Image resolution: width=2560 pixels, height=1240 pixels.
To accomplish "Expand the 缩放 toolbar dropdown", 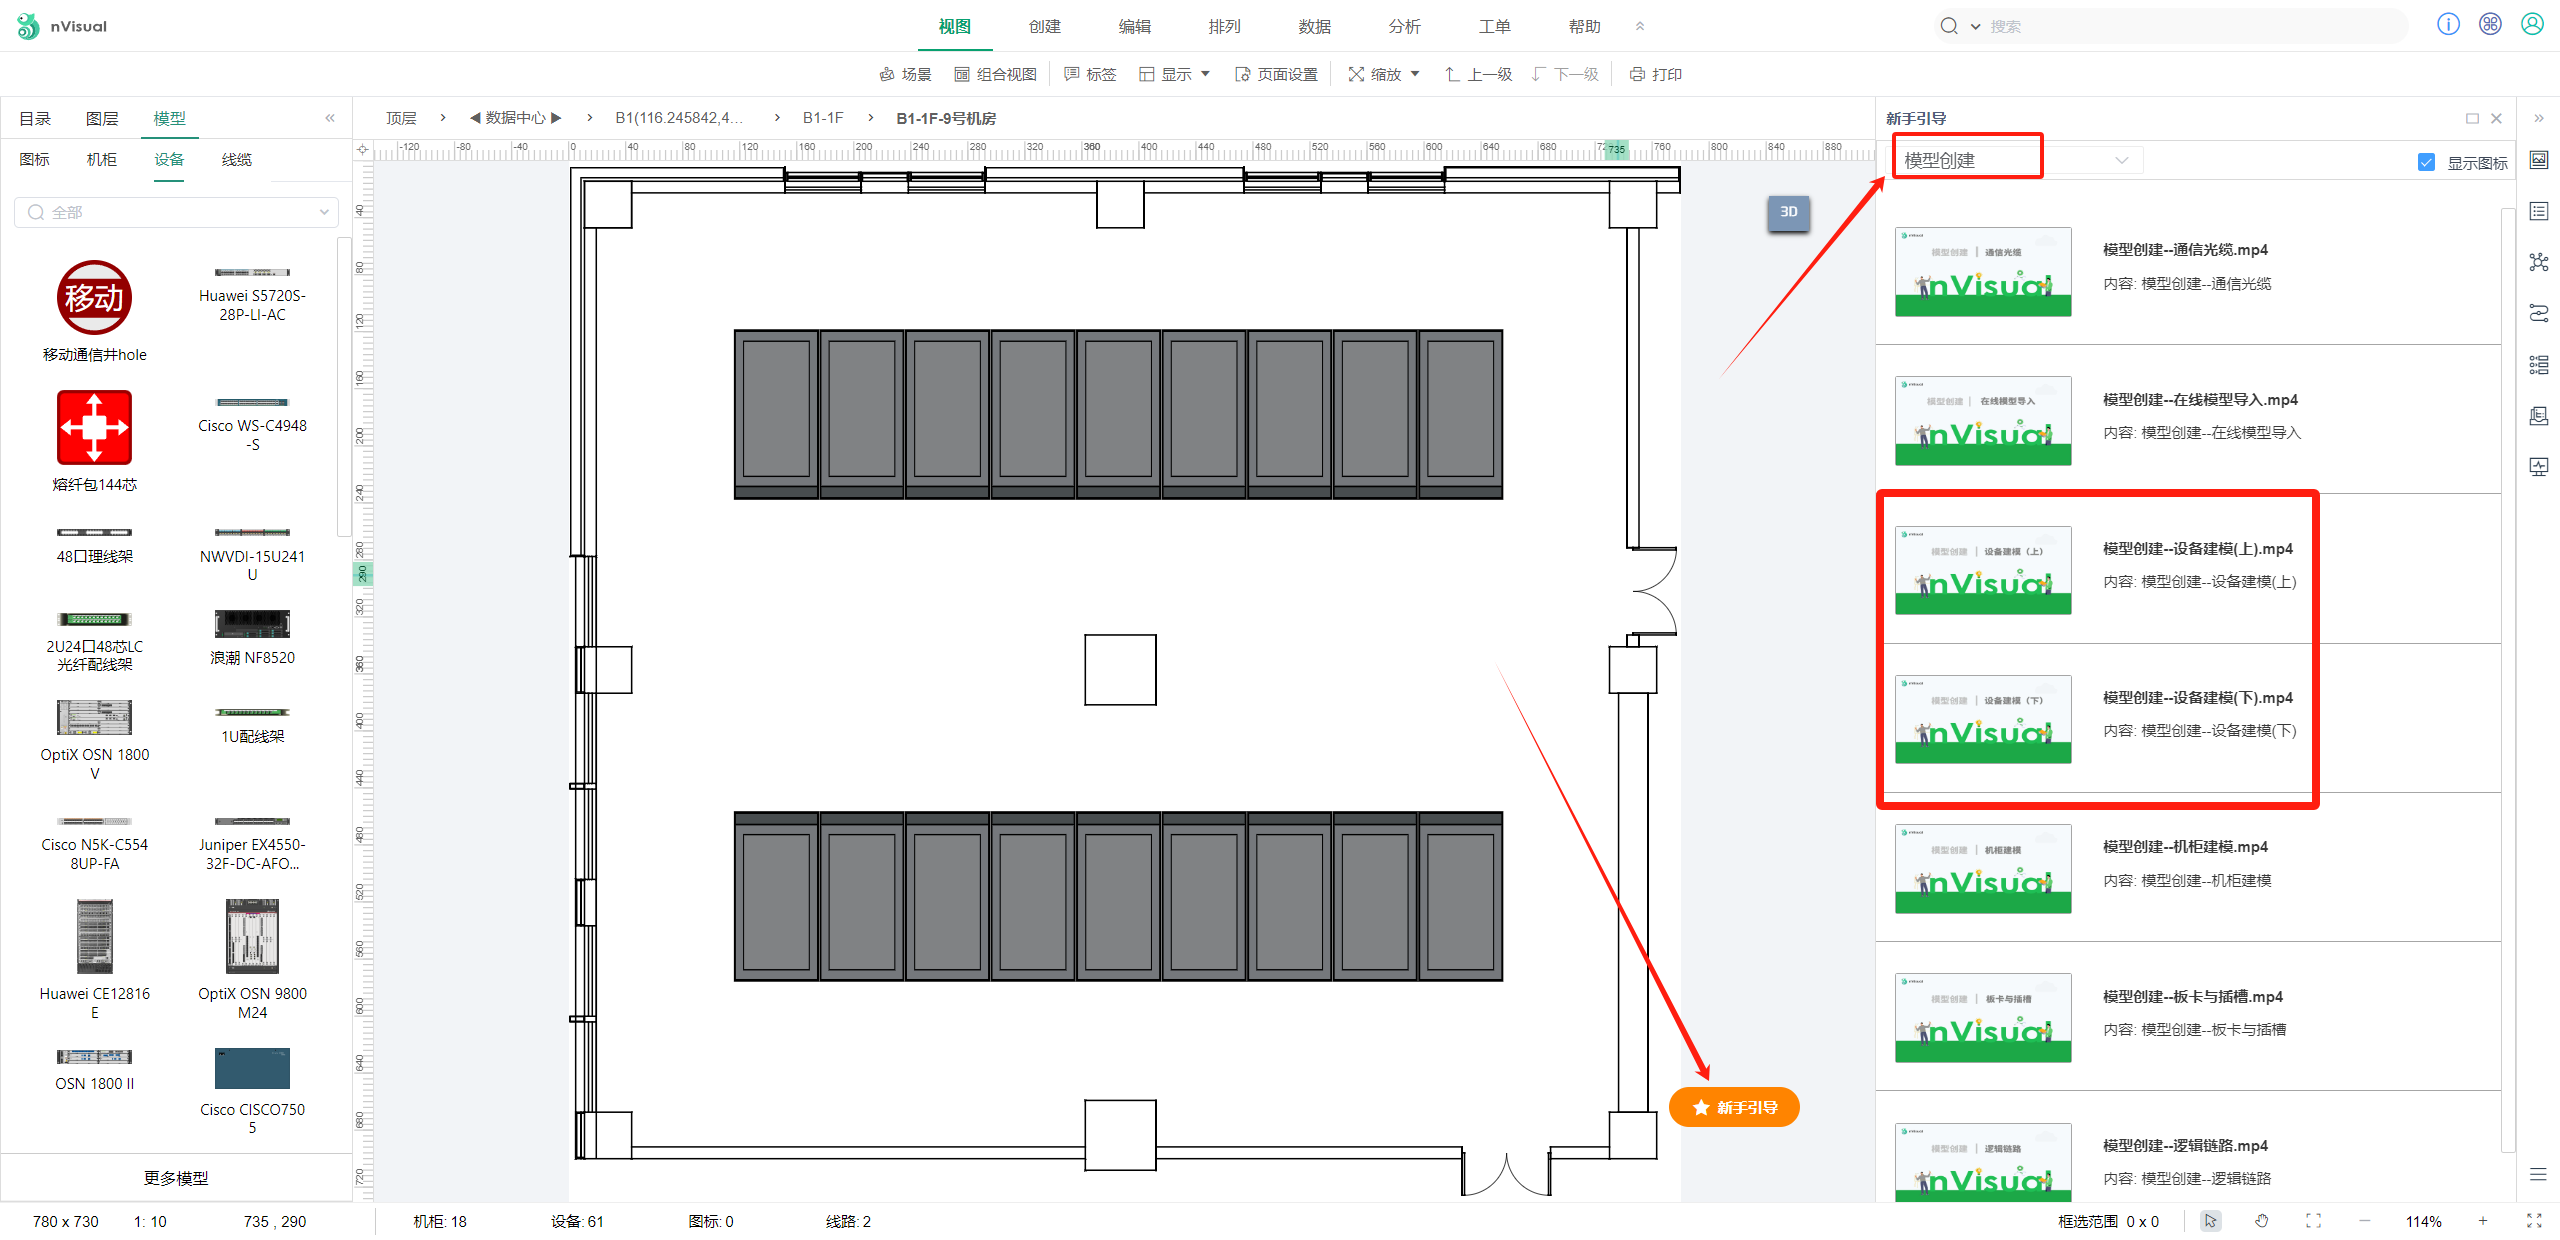I will pyautogui.click(x=1384, y=74).
